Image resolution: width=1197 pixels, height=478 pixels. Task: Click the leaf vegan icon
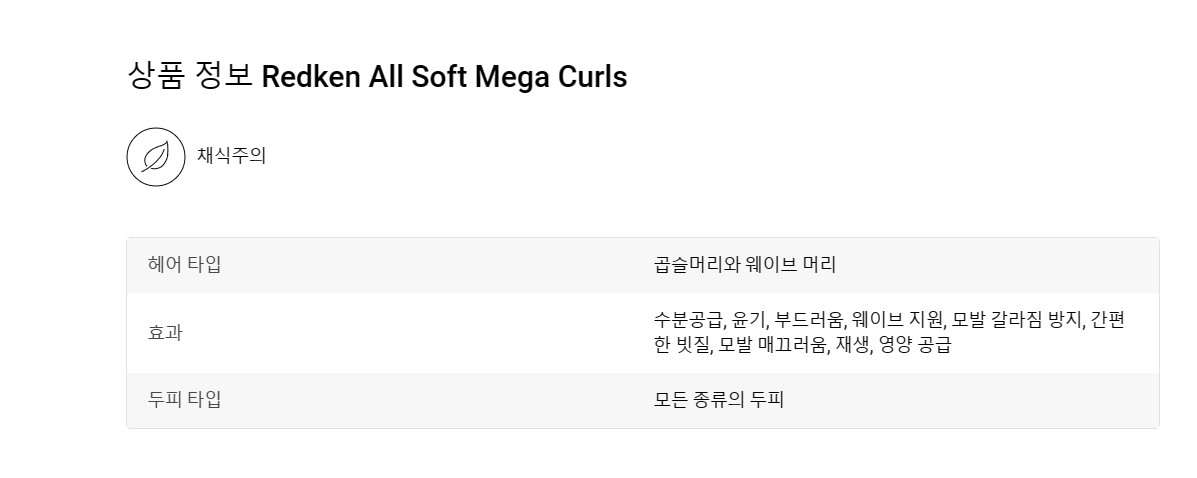[156, 157]
